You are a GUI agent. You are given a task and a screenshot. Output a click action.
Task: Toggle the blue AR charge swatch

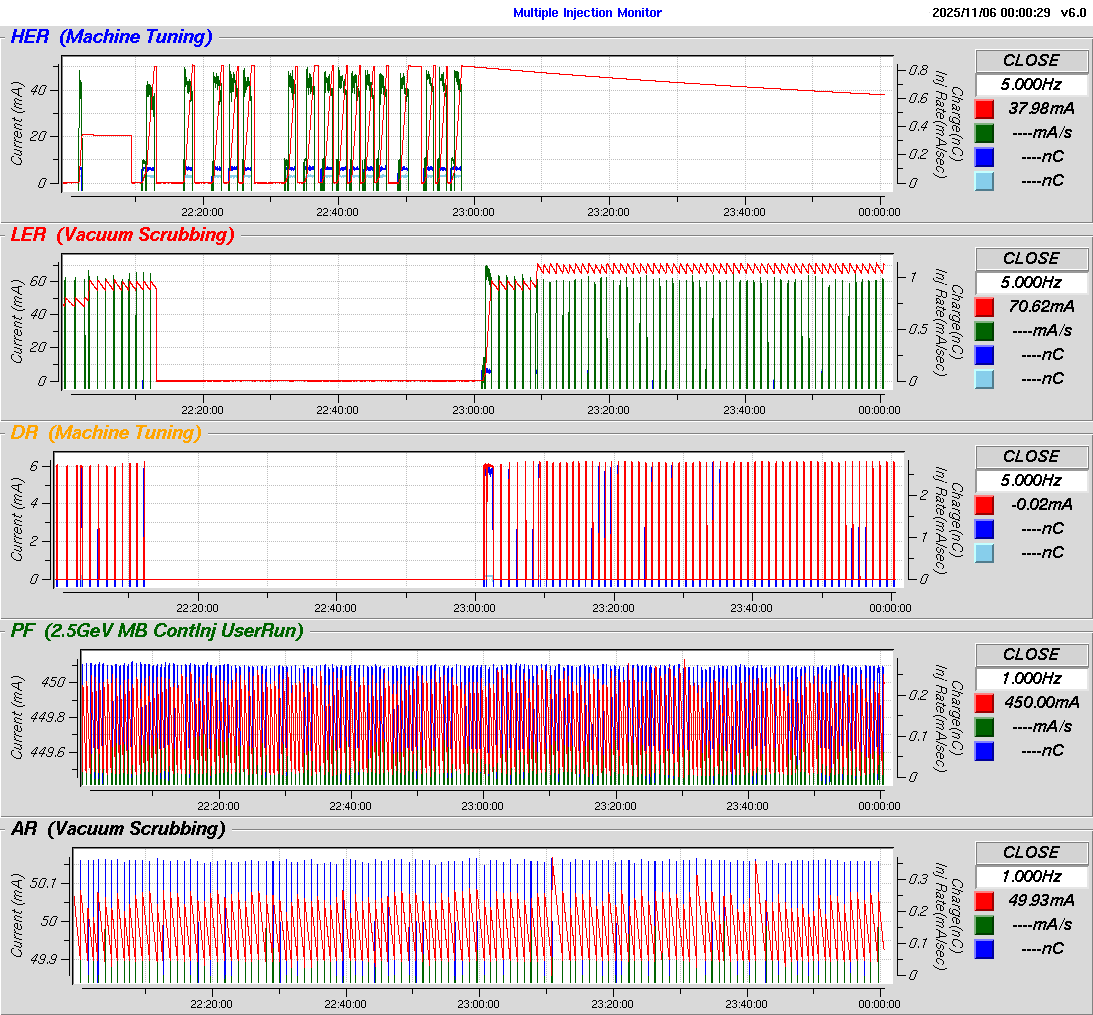click(x=985, y=949)
